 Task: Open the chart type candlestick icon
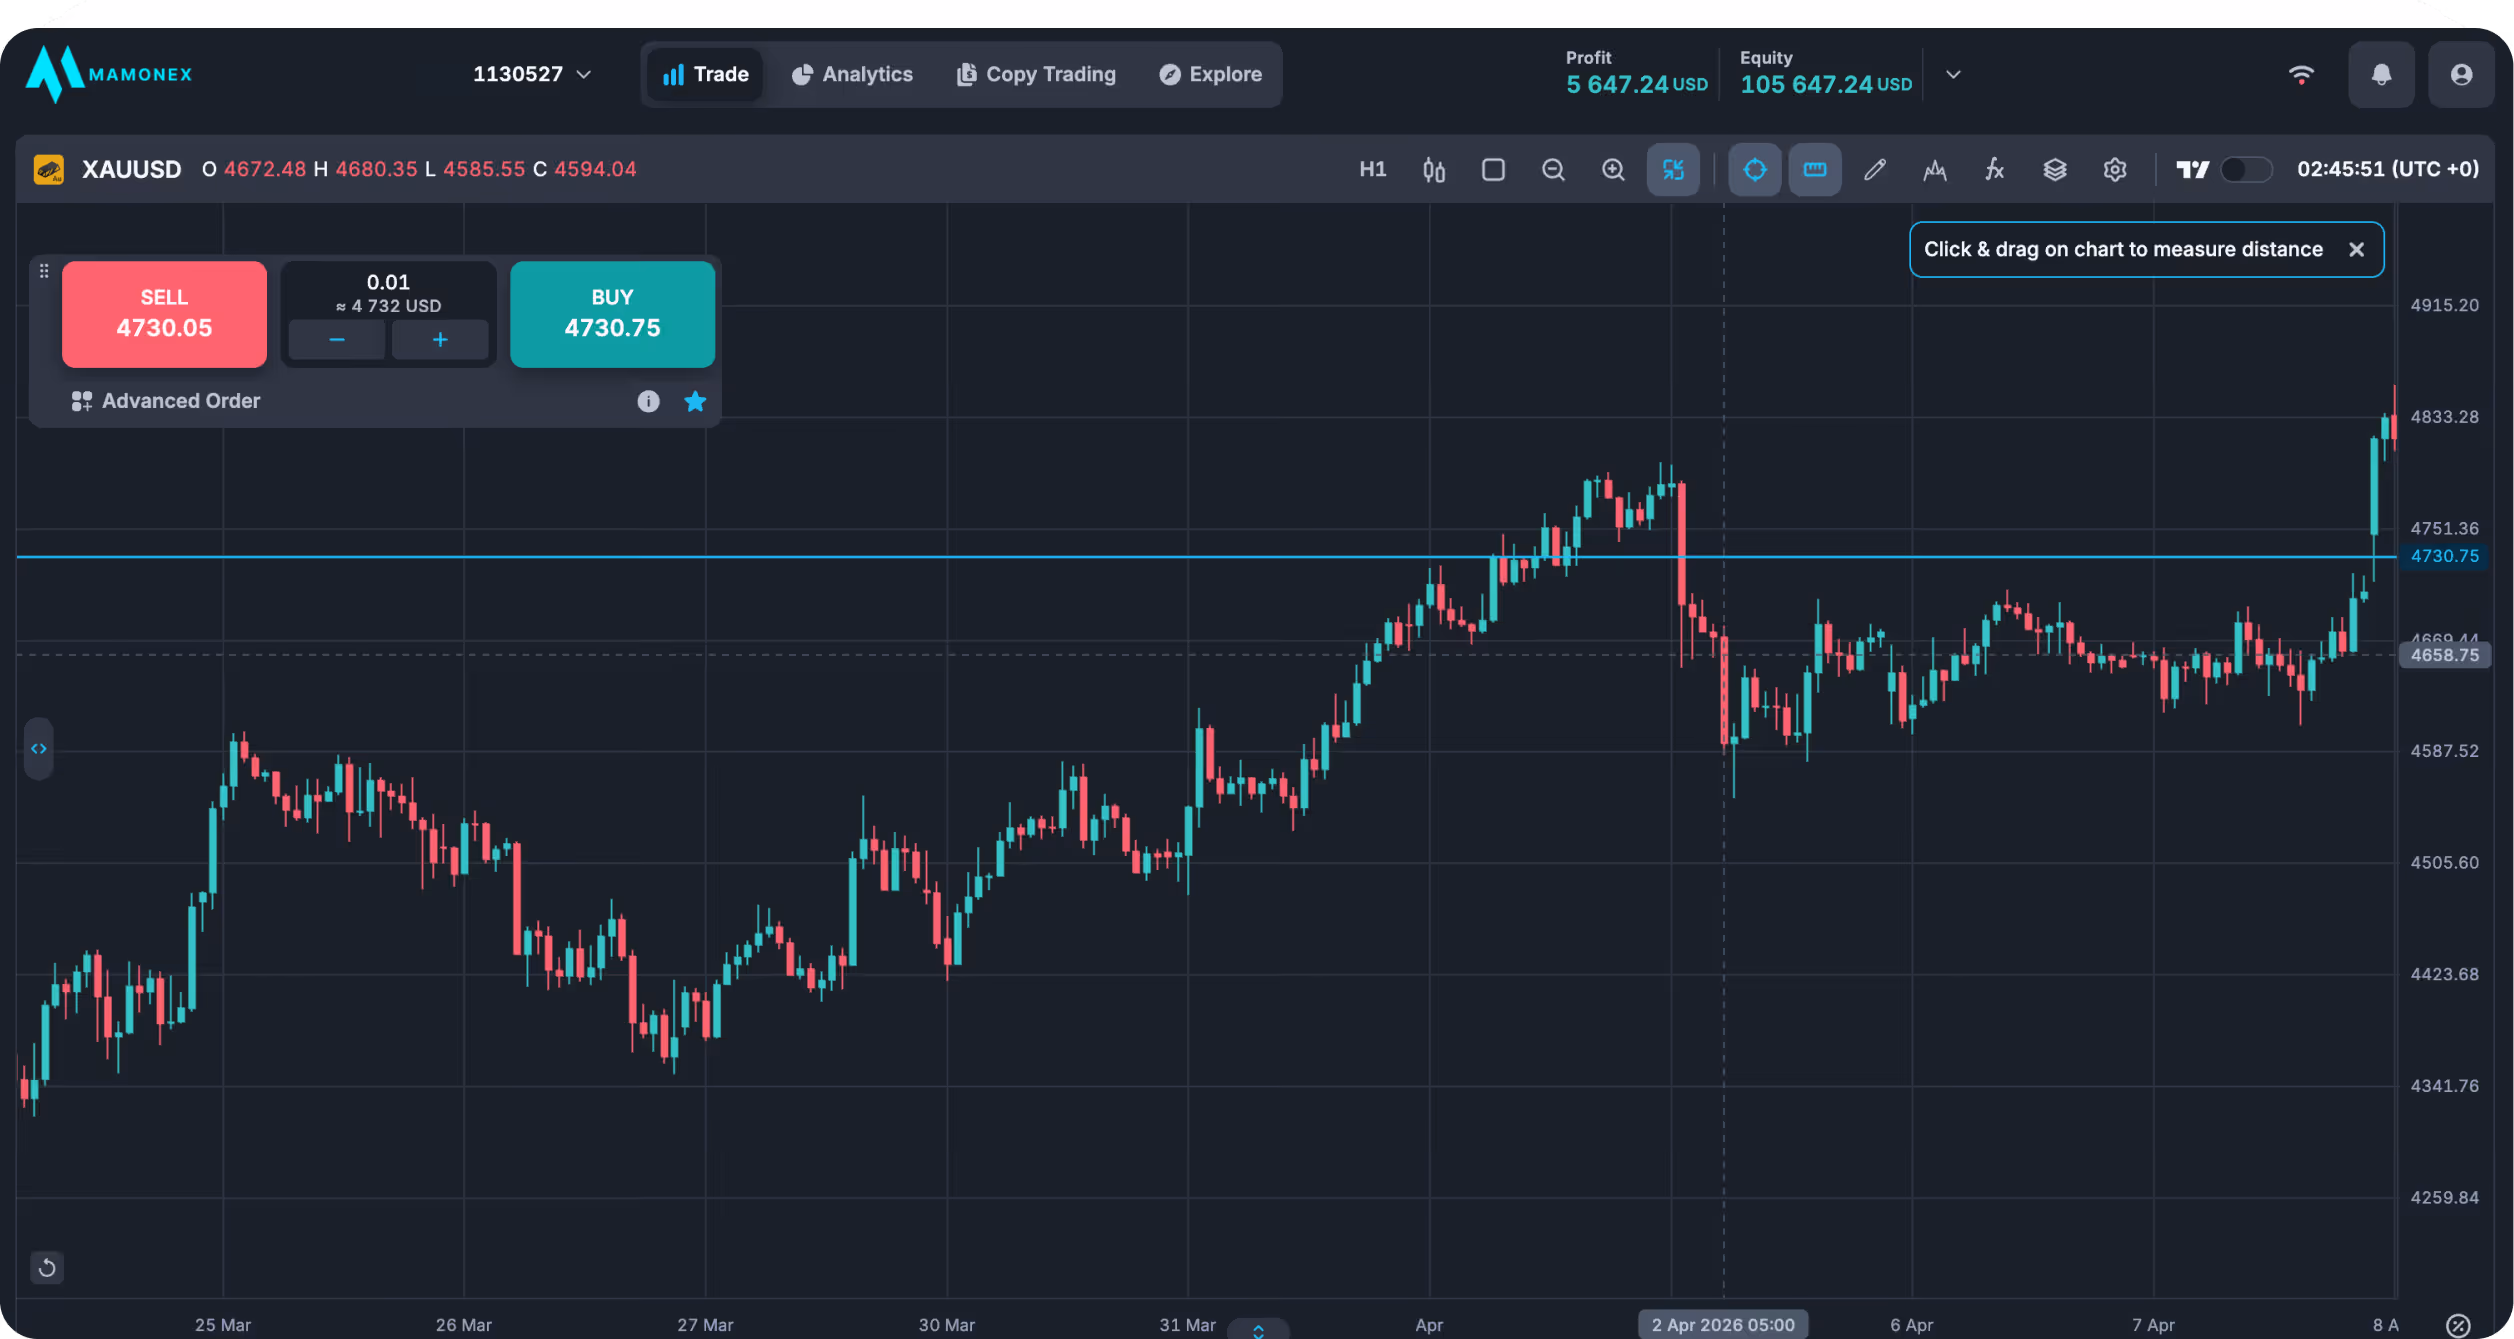pyautogui.click(x=1433, y=170)
